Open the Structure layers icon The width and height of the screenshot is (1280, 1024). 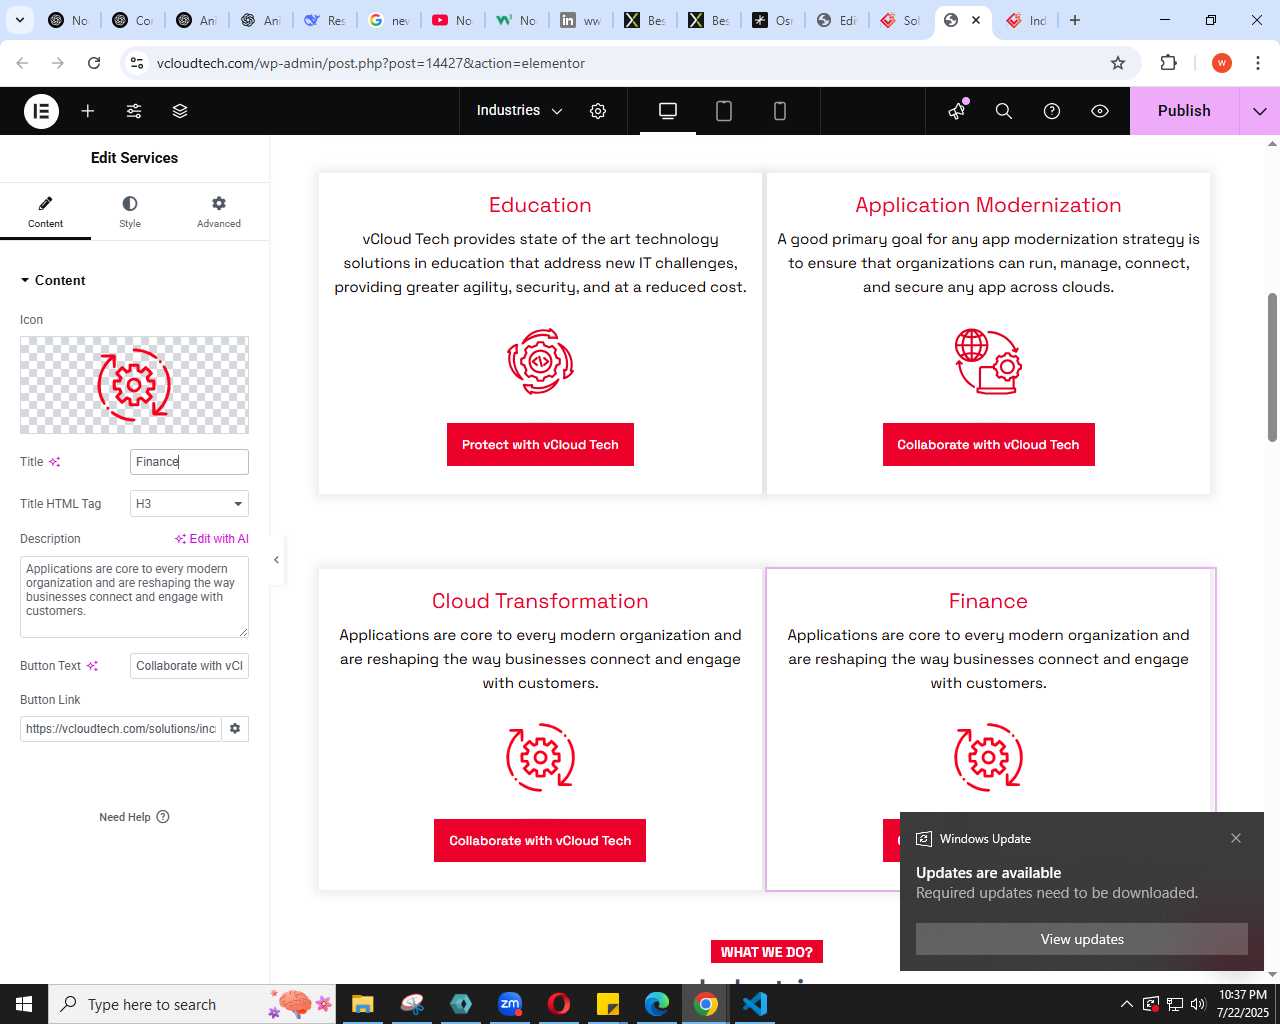point(180,111)
